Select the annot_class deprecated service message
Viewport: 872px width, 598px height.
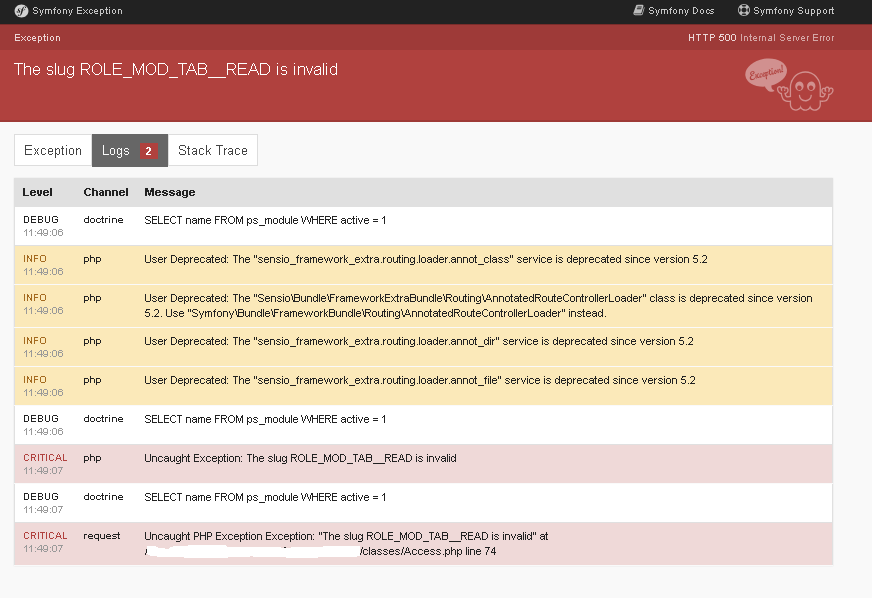(x=425, y=259)
